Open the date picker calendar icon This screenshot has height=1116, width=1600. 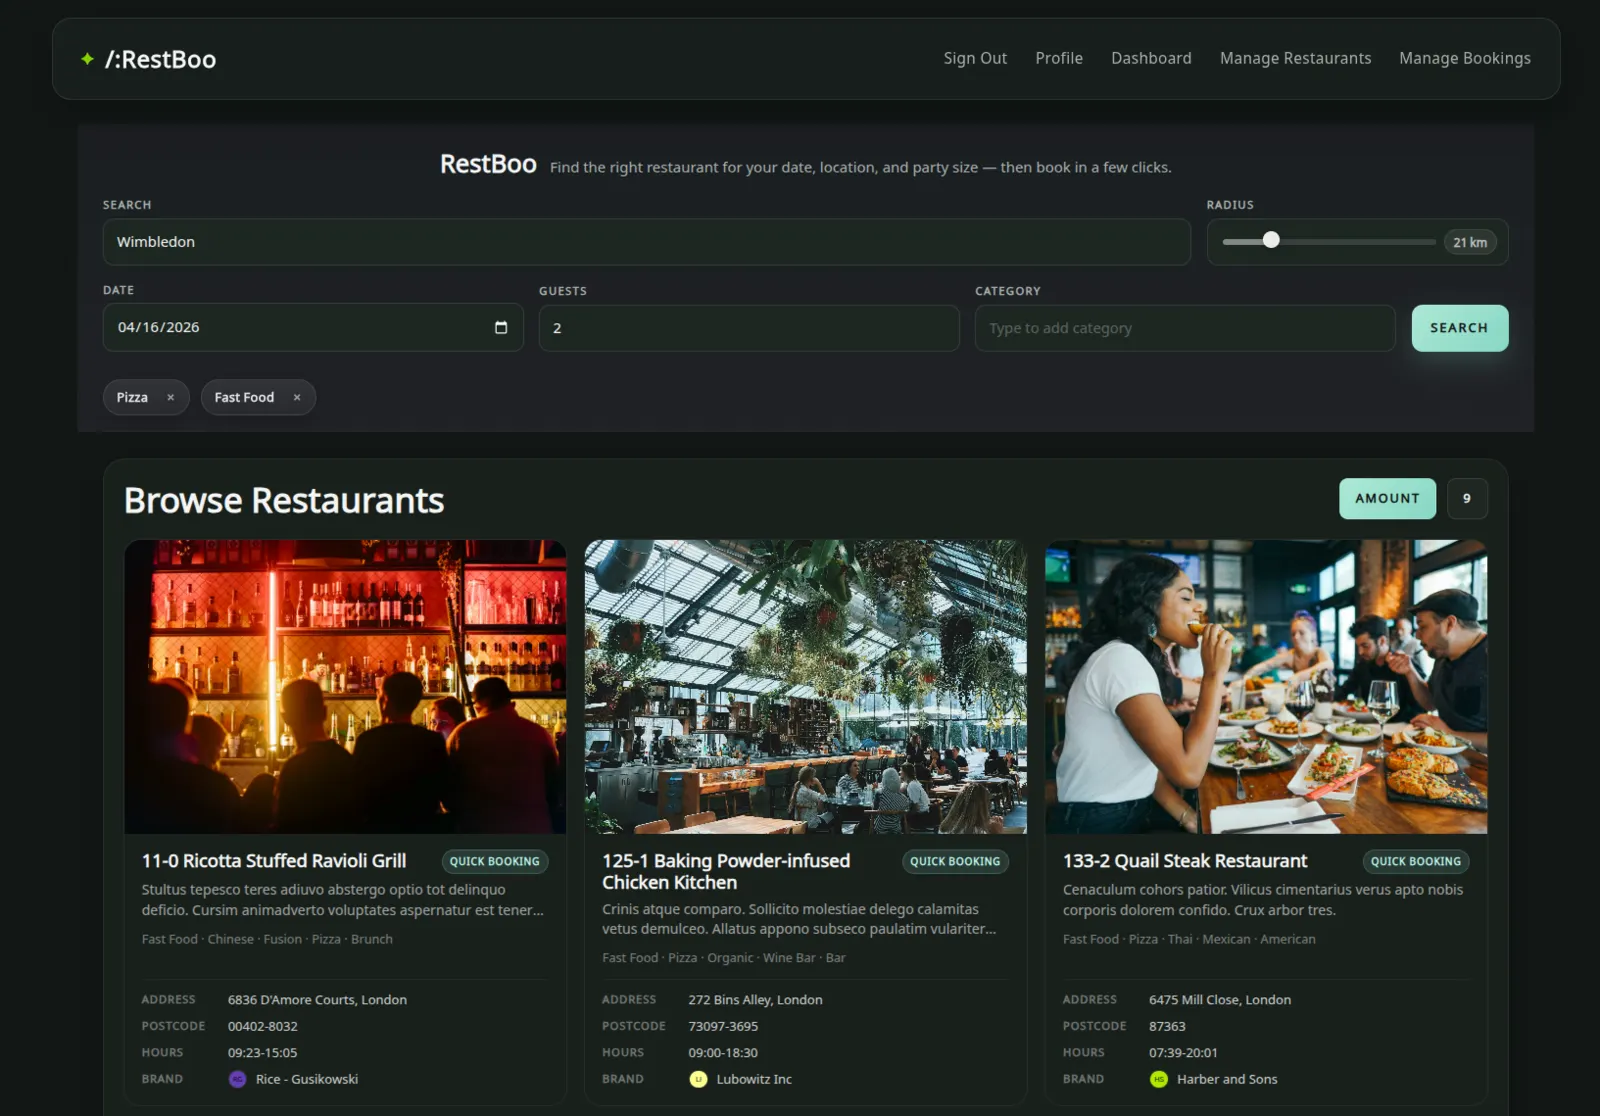[x=501, y=327]
